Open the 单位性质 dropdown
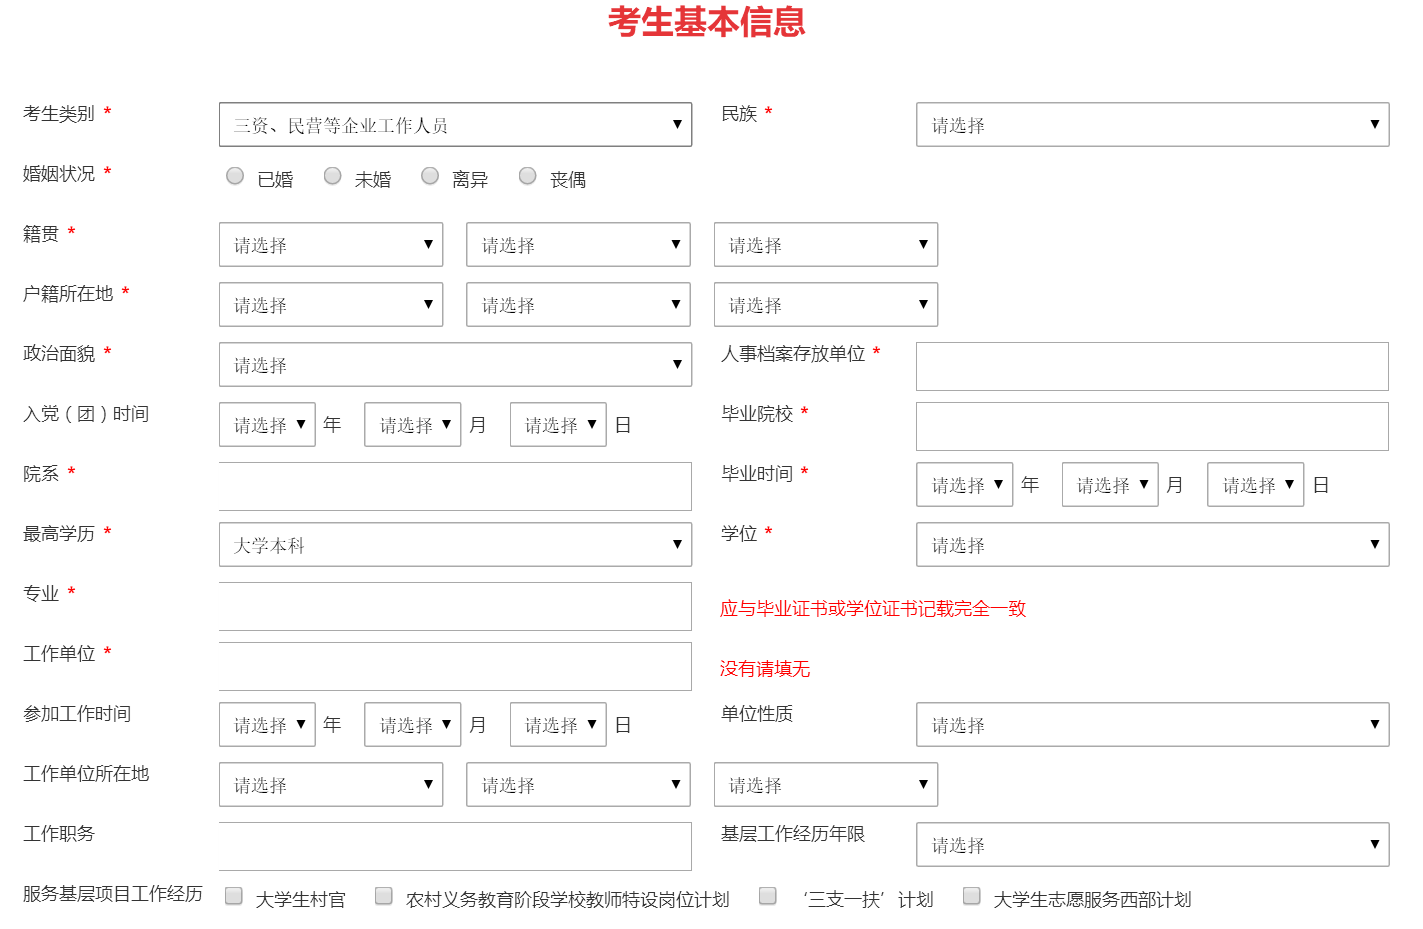 coord(1152,725)
